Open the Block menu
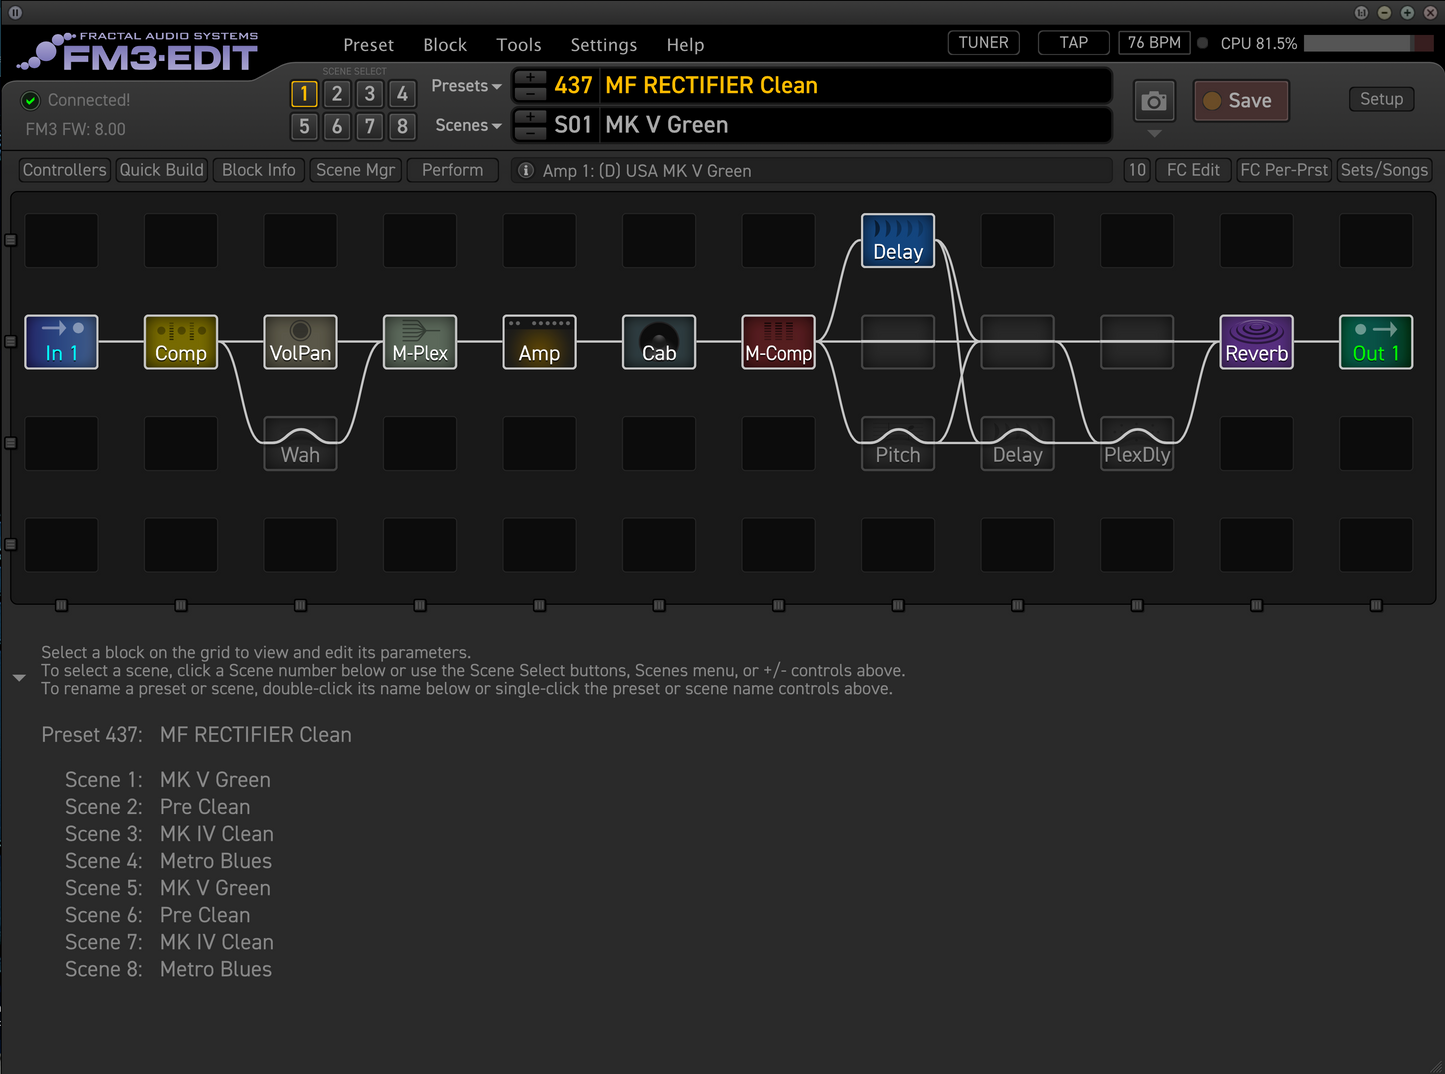This screenshot has width=1445, height=1074. pyautogui.click(x=445, y=45)
